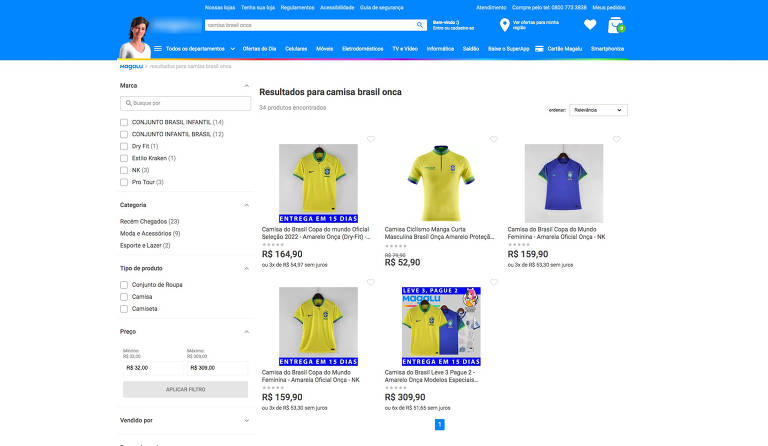Click the maximum price field R$ 309,00

point(216,368)
